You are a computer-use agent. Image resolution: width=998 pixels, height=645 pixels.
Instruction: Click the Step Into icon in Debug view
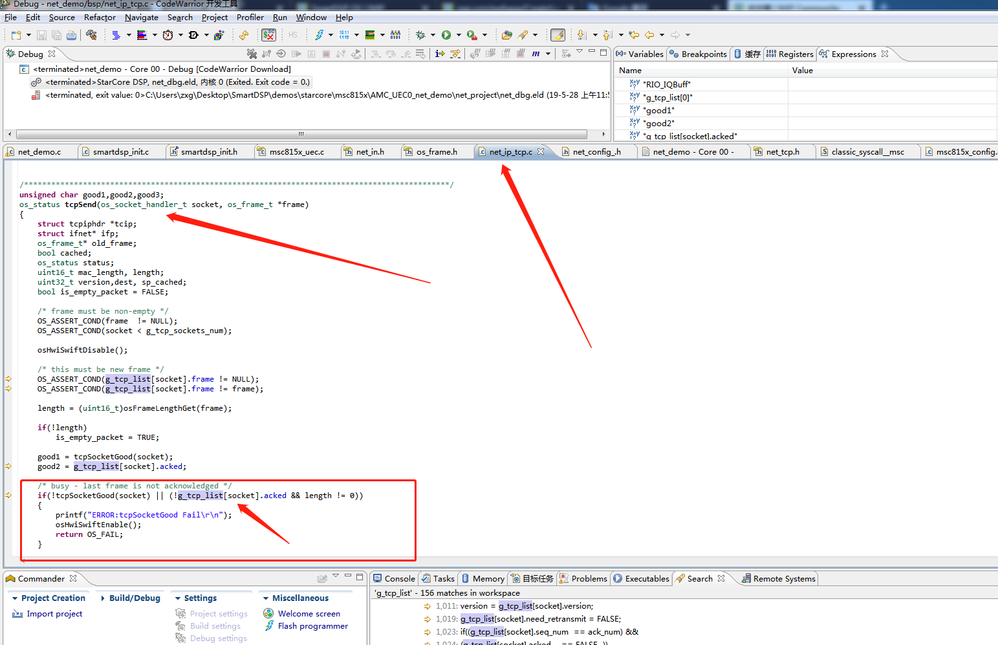coord(376,54)
